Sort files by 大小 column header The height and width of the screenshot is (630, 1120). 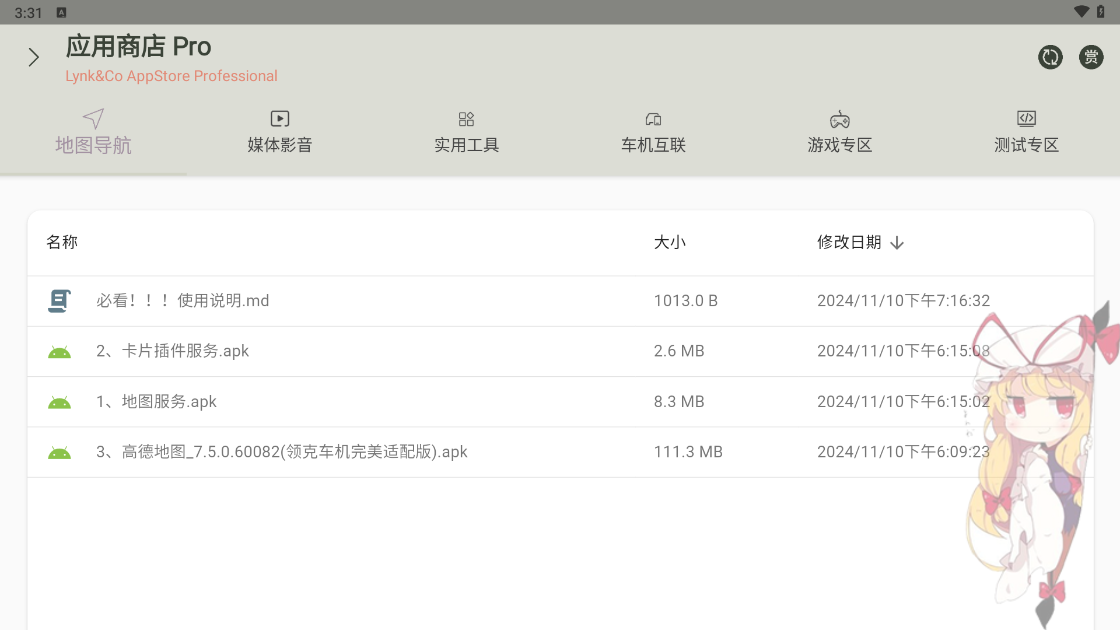[x=670, y=242]
